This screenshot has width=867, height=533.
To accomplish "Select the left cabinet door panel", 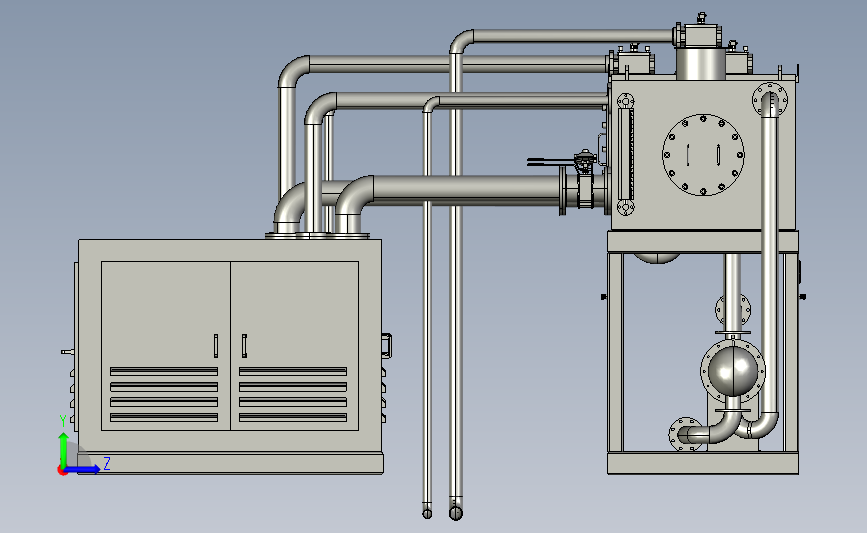I will (166, 346).
